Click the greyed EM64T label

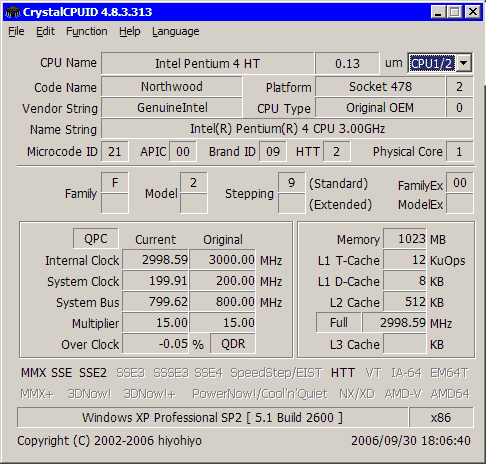tap(449, 373)
